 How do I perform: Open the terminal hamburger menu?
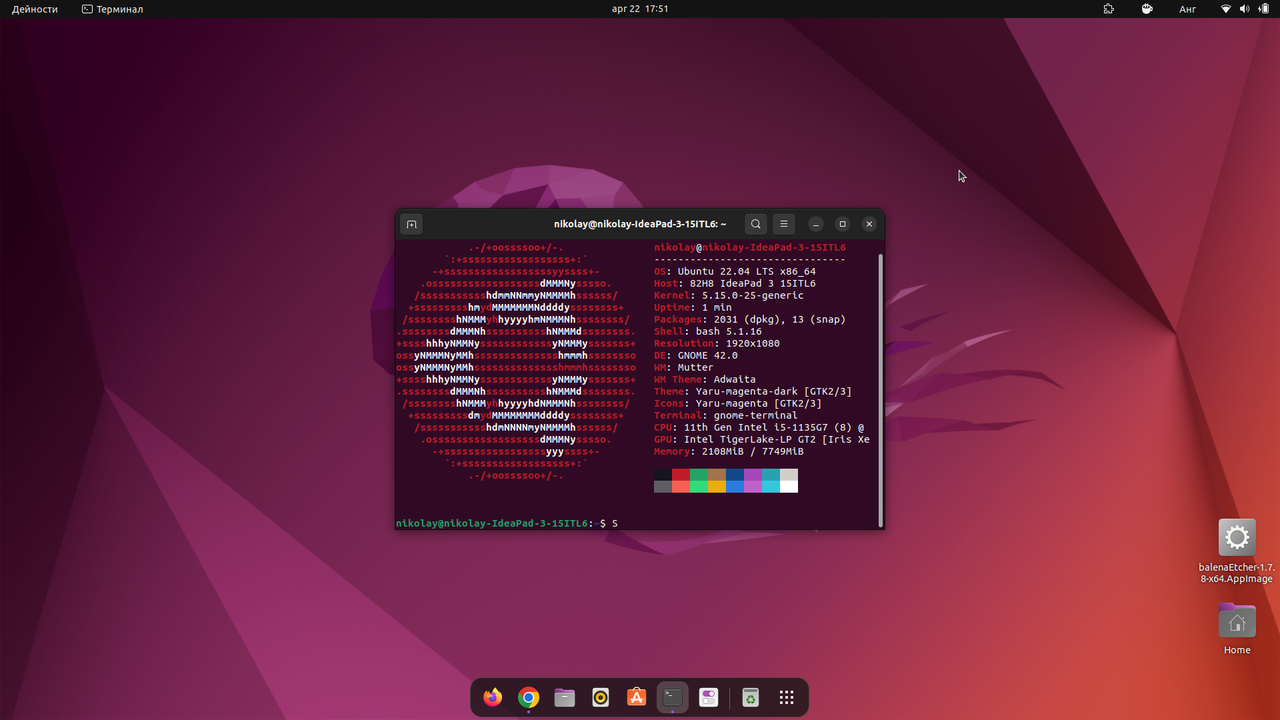tap(785, 224)
